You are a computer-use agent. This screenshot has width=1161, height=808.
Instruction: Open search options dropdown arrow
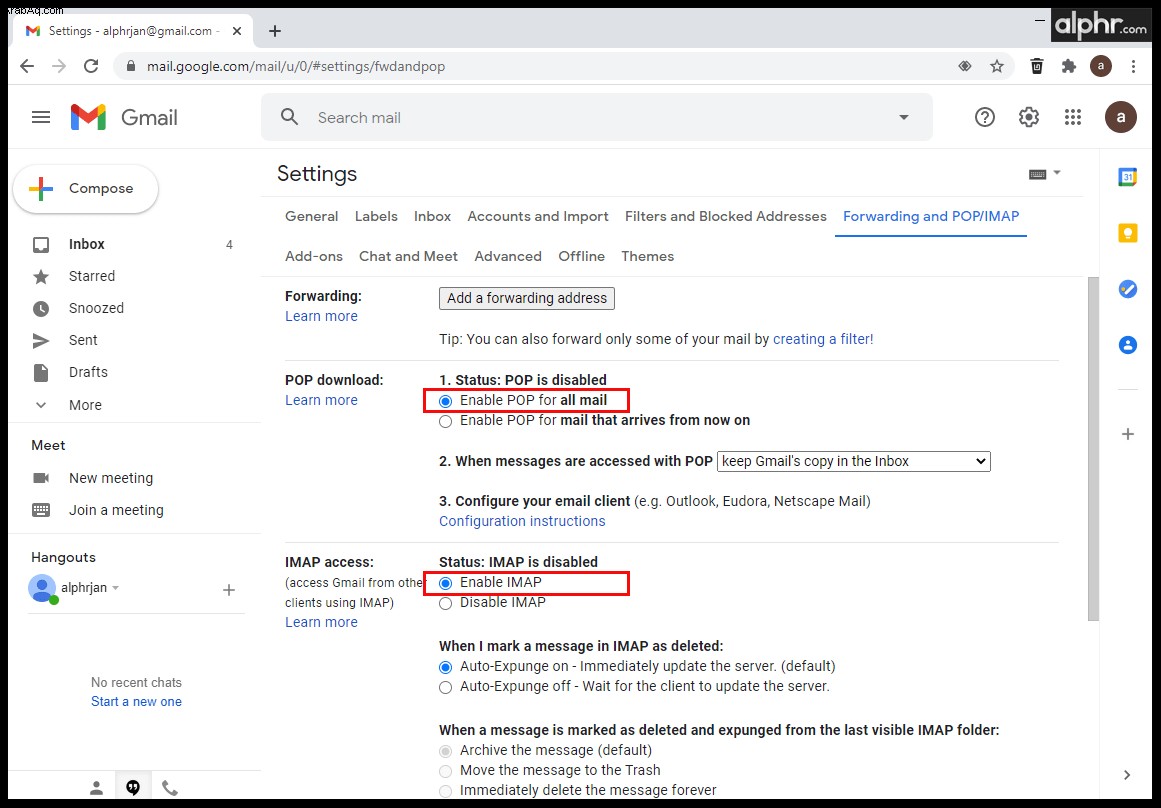pos(903,117)
